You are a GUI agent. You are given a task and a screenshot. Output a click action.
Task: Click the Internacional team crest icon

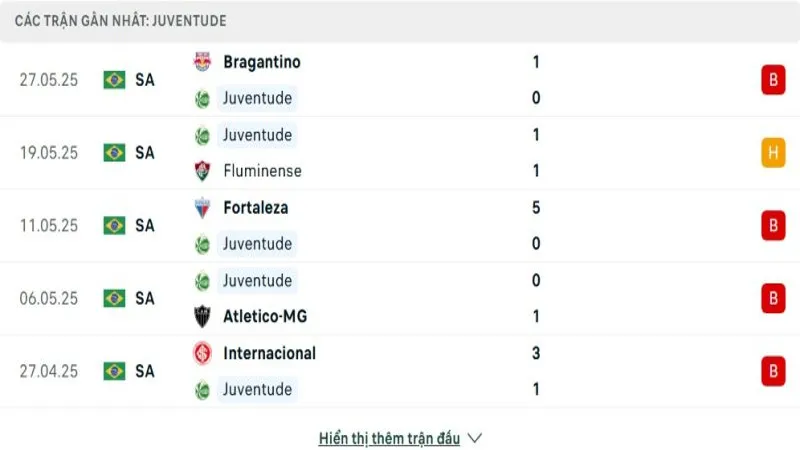coord(203,353)
